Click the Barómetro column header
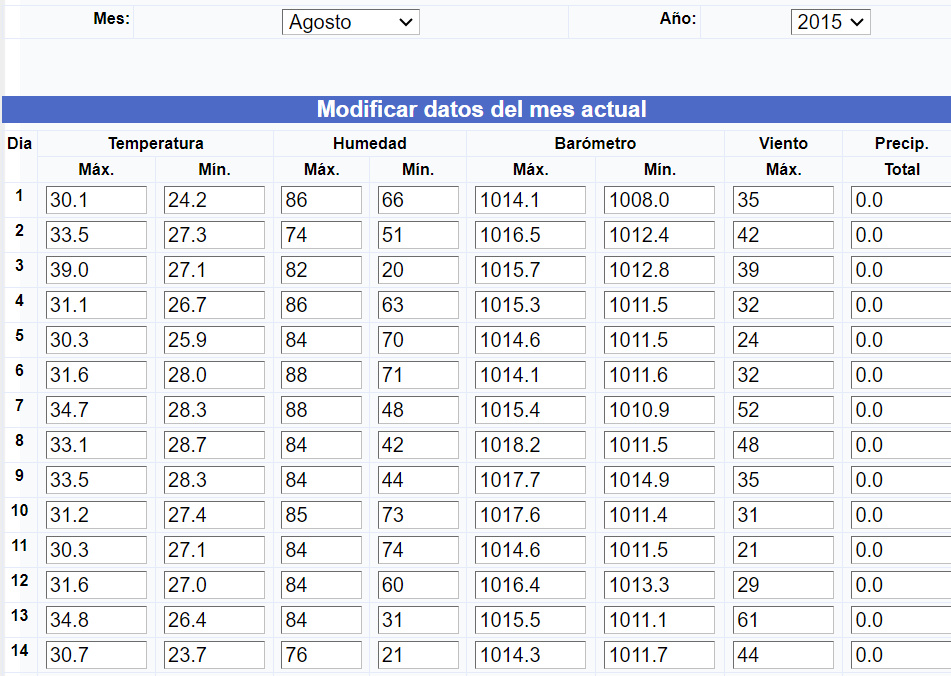951x676 pixels. point(595,144)
